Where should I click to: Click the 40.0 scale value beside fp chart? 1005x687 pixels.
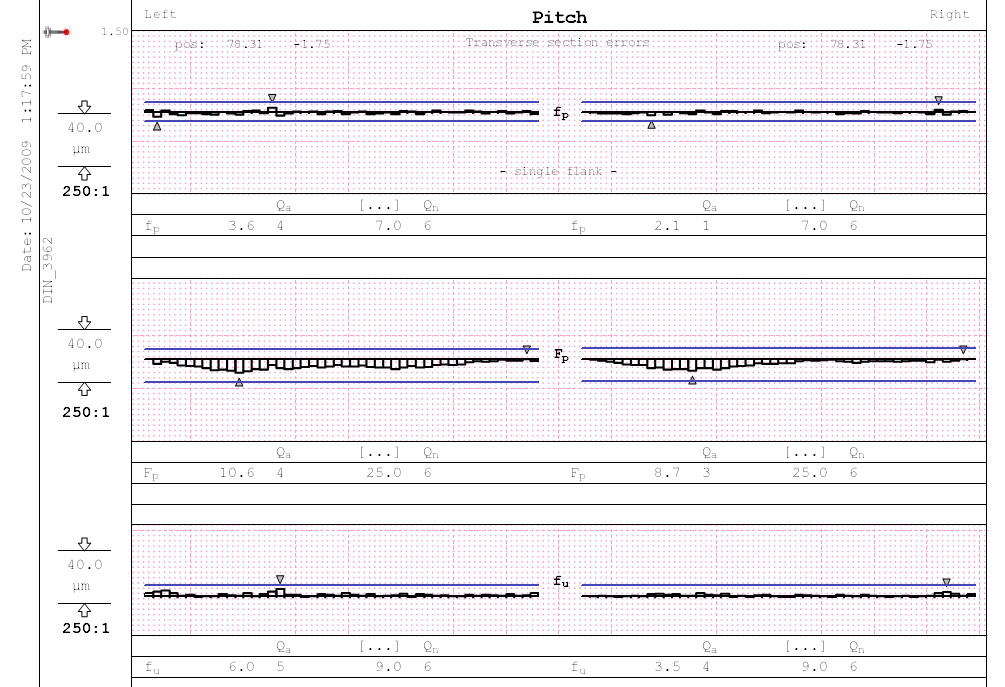click(85, 128)
